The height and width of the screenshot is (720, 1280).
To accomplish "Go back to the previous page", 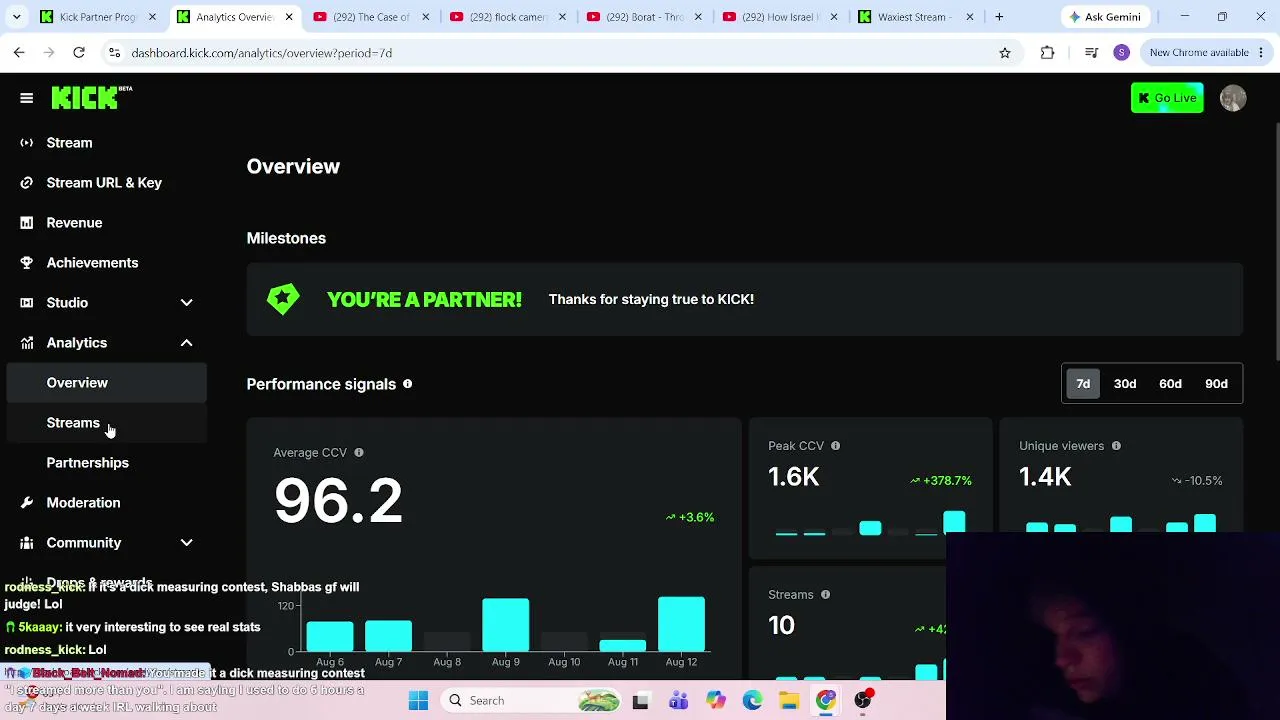I will [x=19, y=53].
